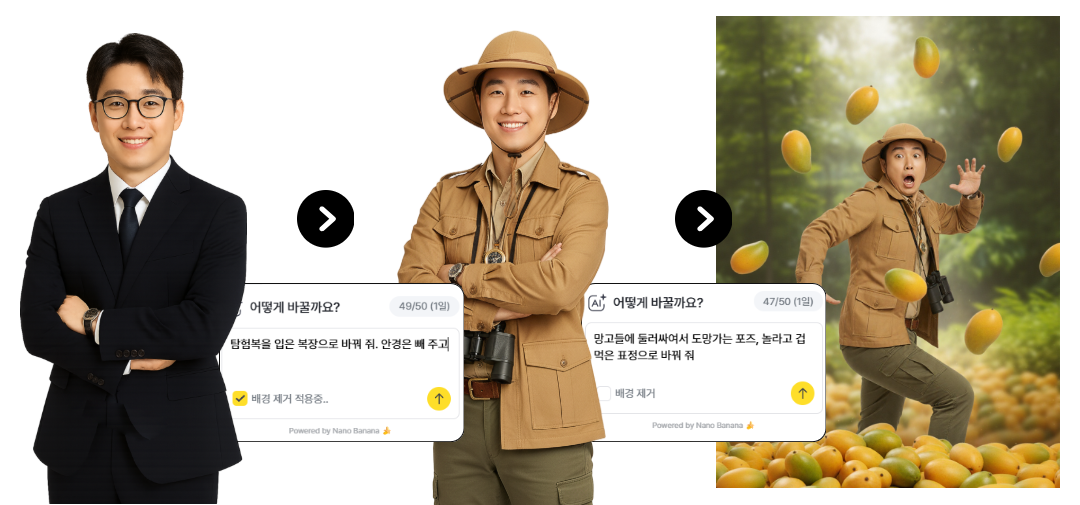Enable the unchecked 배경 제거 checkbox
This screenshot has height=505, width=1080.
point(604,393)
